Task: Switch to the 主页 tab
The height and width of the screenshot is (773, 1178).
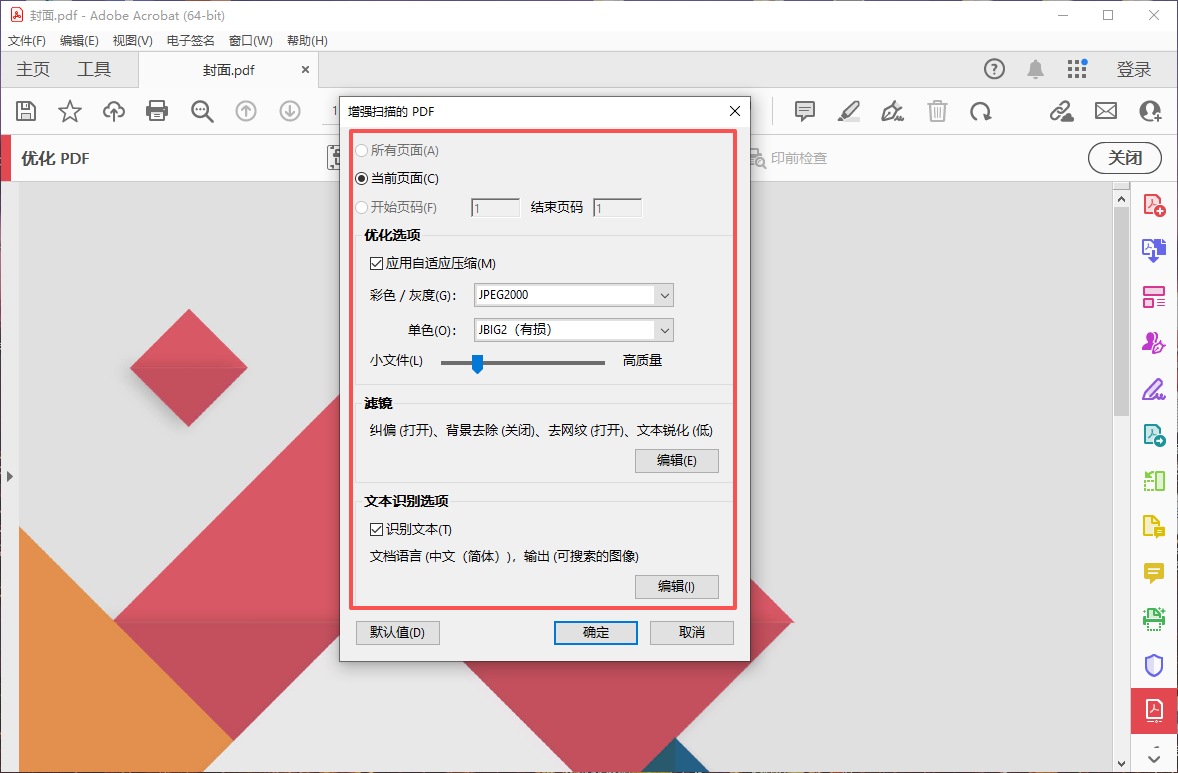Action: (x=33, y=70)
